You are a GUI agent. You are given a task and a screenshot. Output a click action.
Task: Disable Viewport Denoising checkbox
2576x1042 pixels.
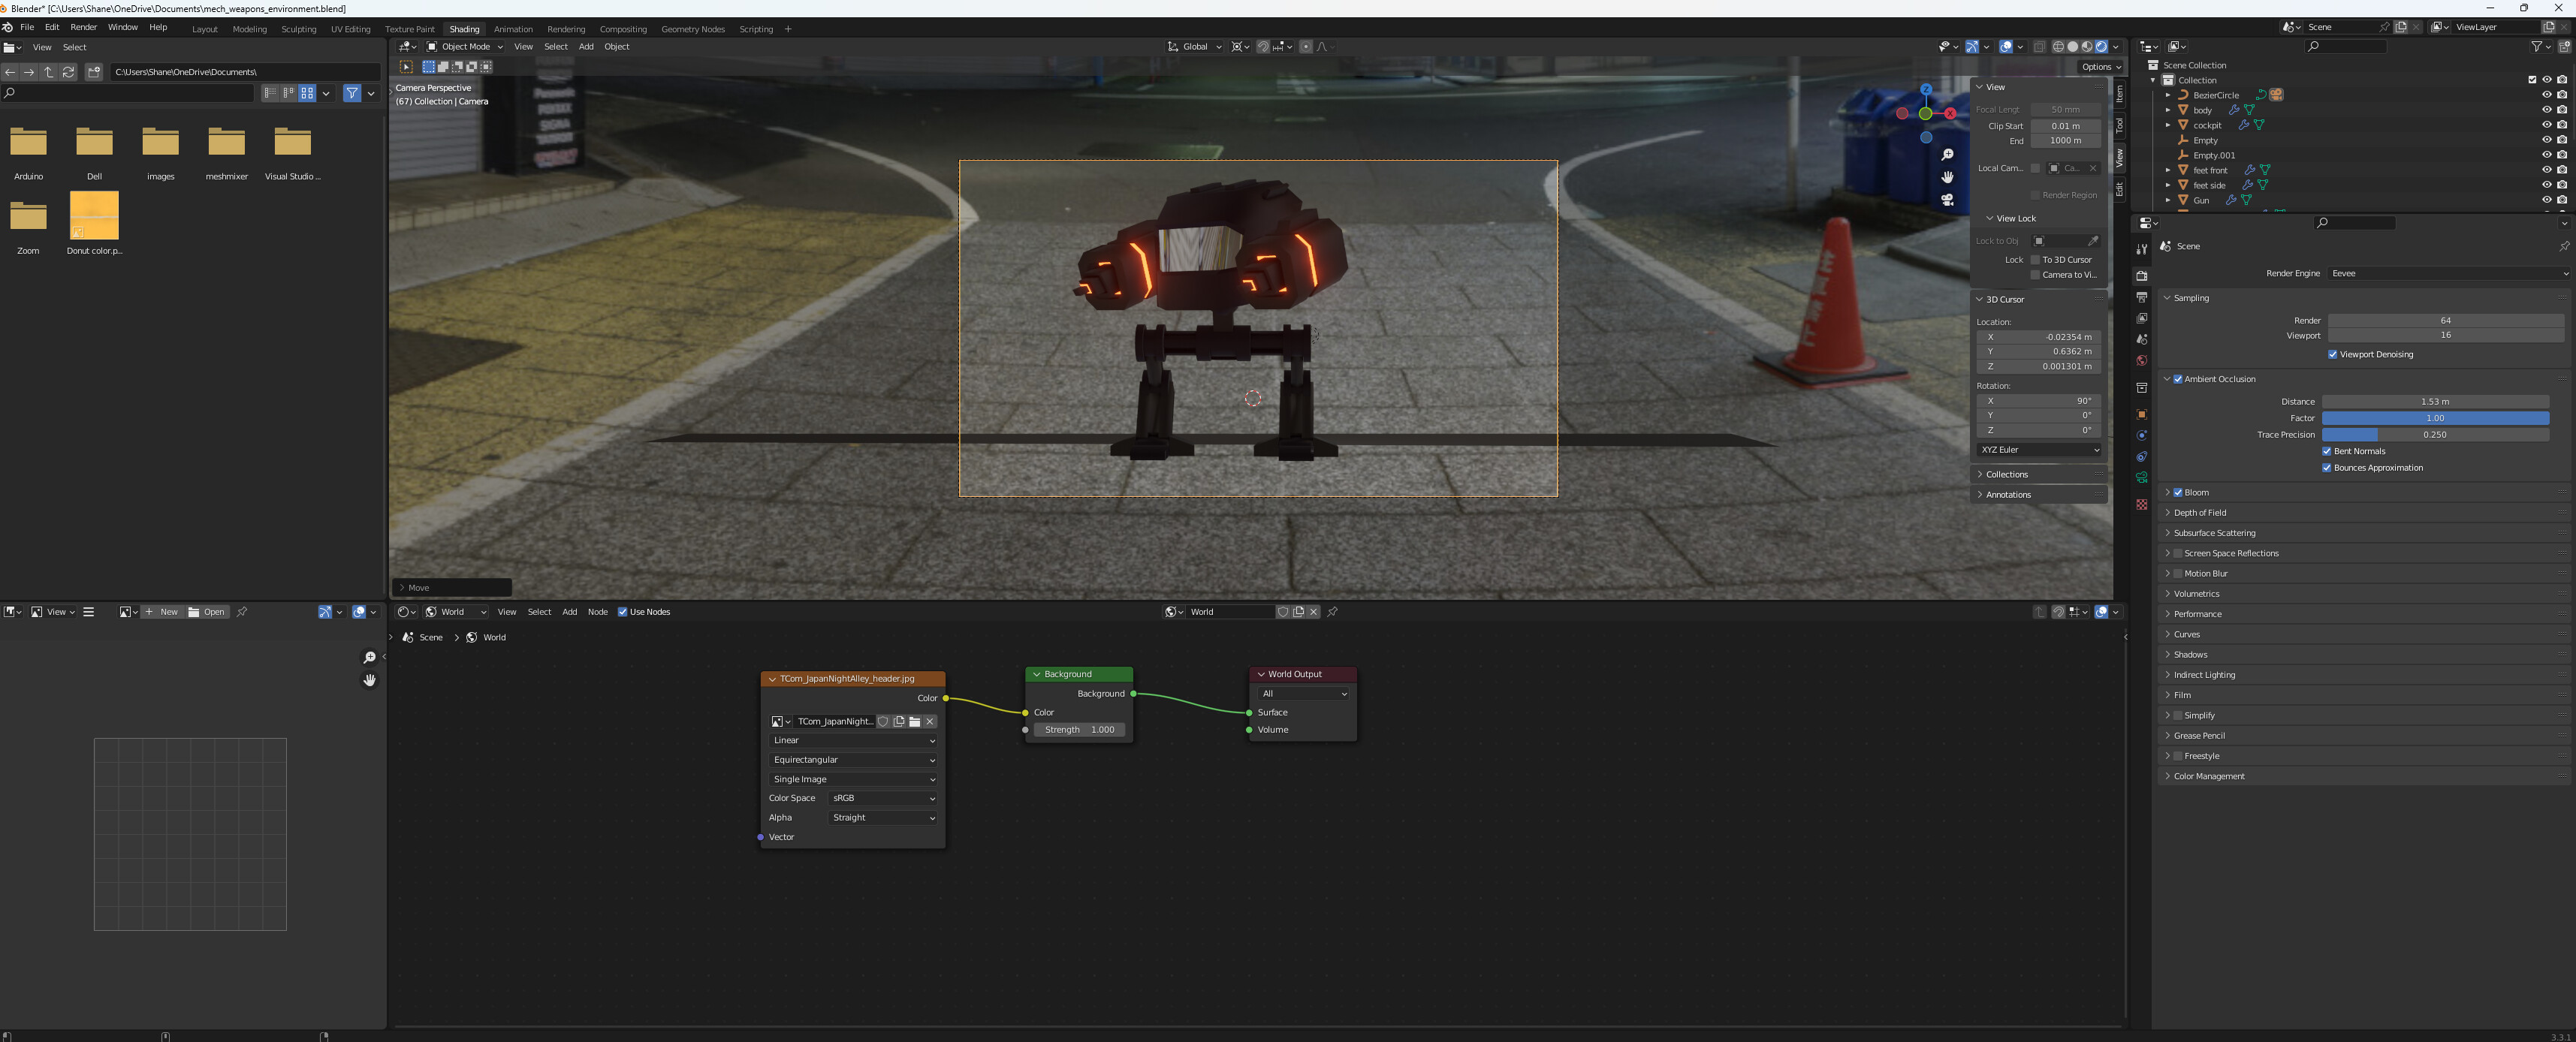tap(2332, 354)
